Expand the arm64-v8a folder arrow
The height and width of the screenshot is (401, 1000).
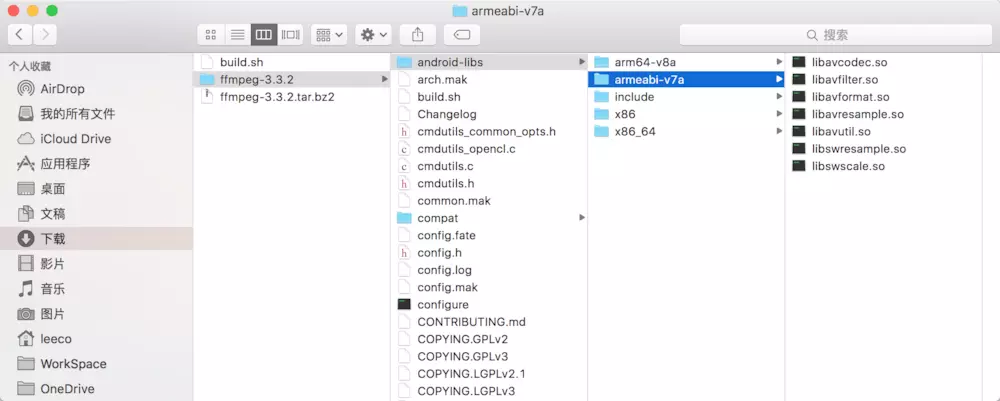point(779,62)
